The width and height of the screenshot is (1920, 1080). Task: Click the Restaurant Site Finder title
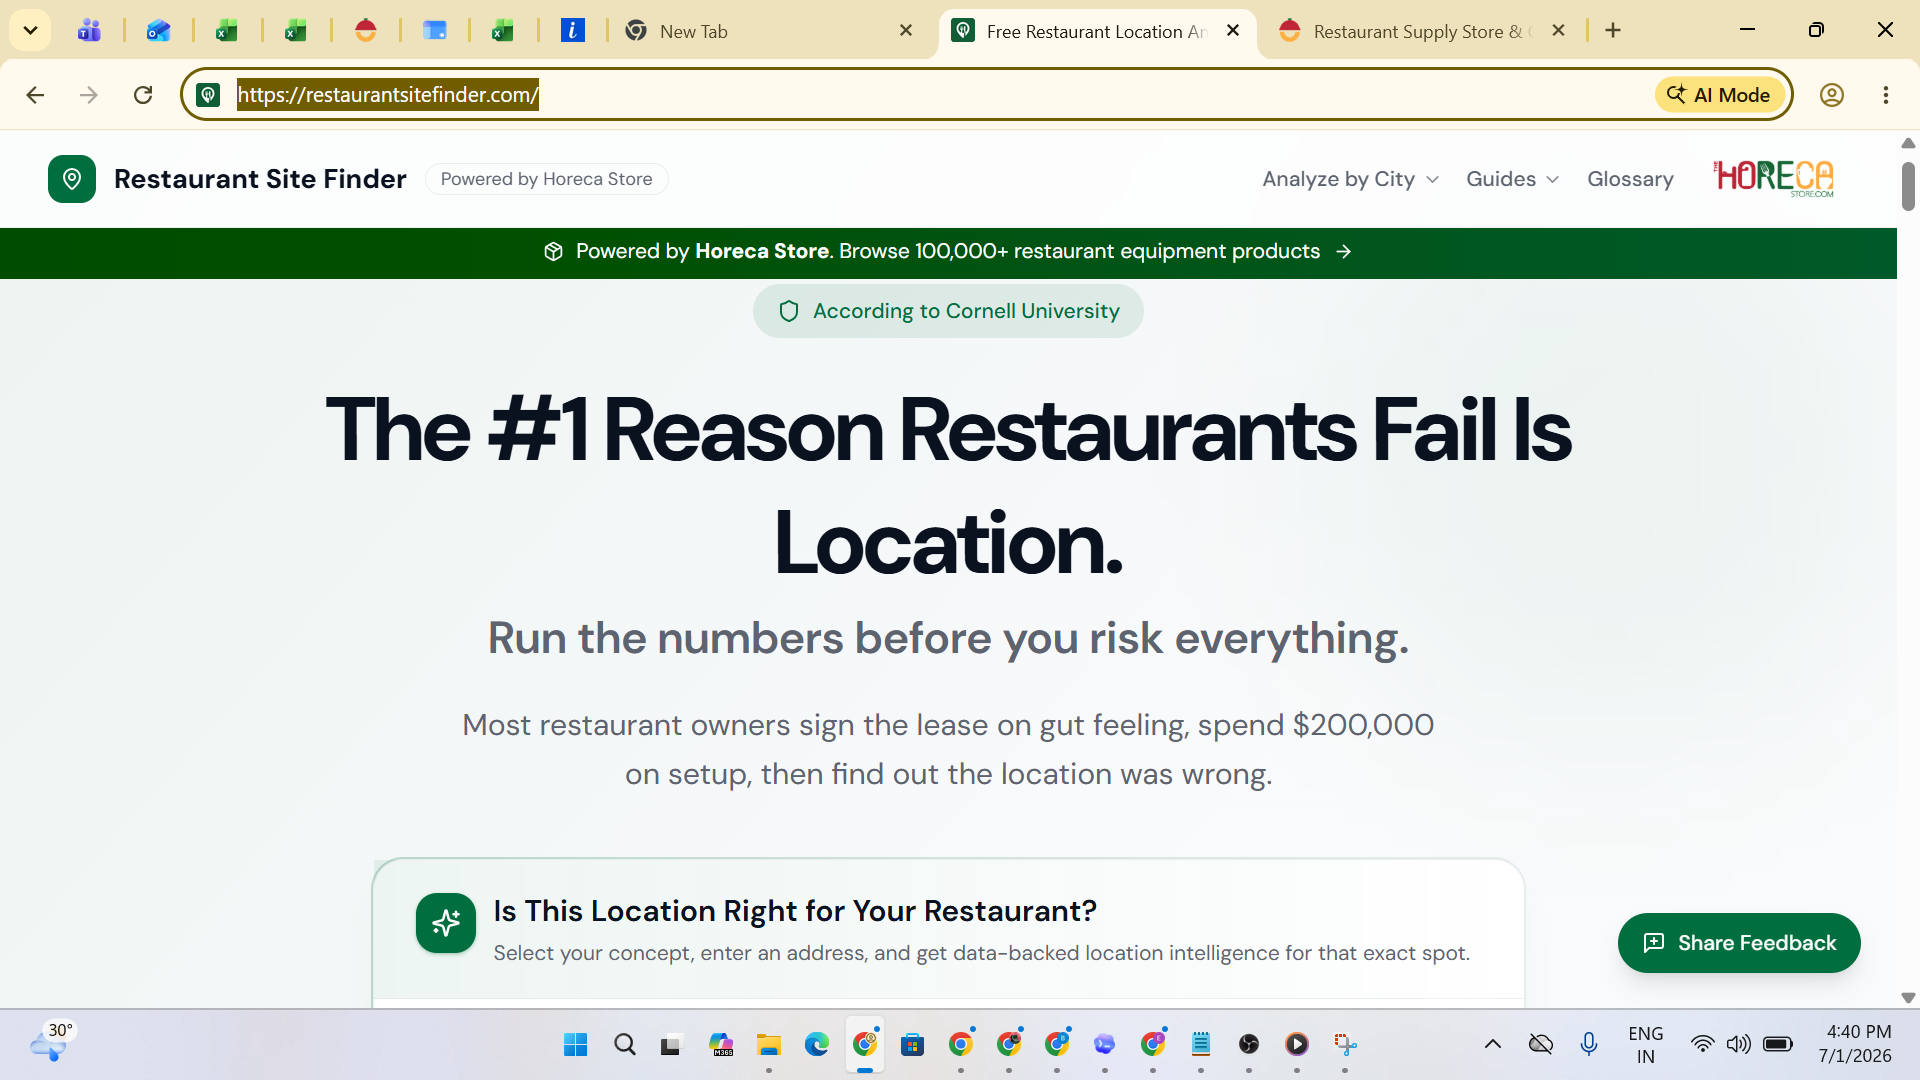tap(260, 179)
